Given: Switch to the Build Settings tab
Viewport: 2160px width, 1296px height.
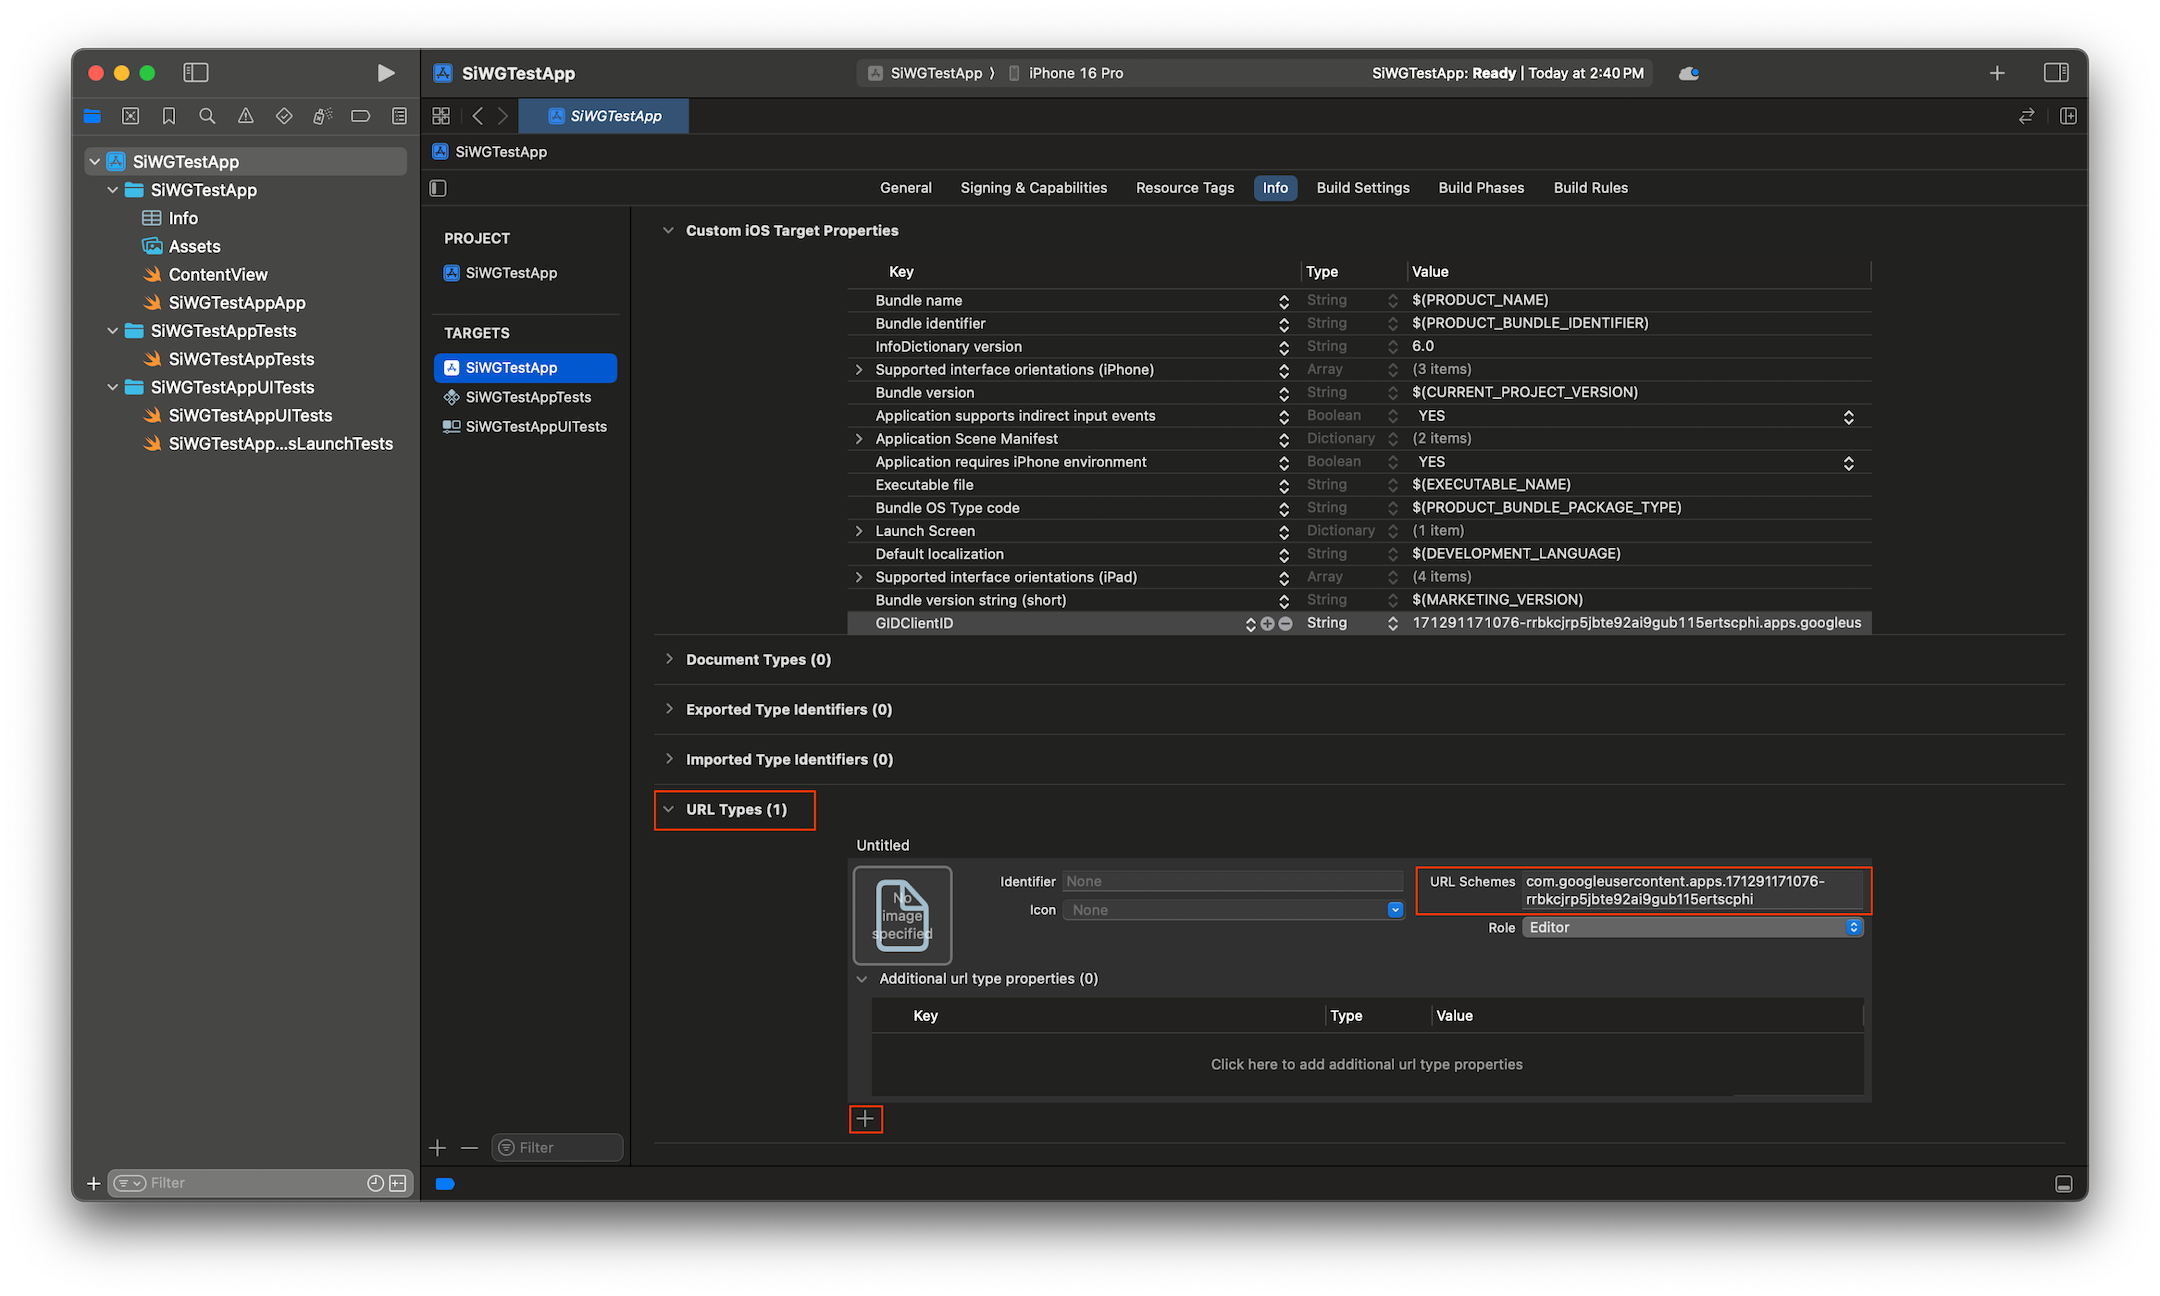Looking at the screenshot, I should (1362, 187).
